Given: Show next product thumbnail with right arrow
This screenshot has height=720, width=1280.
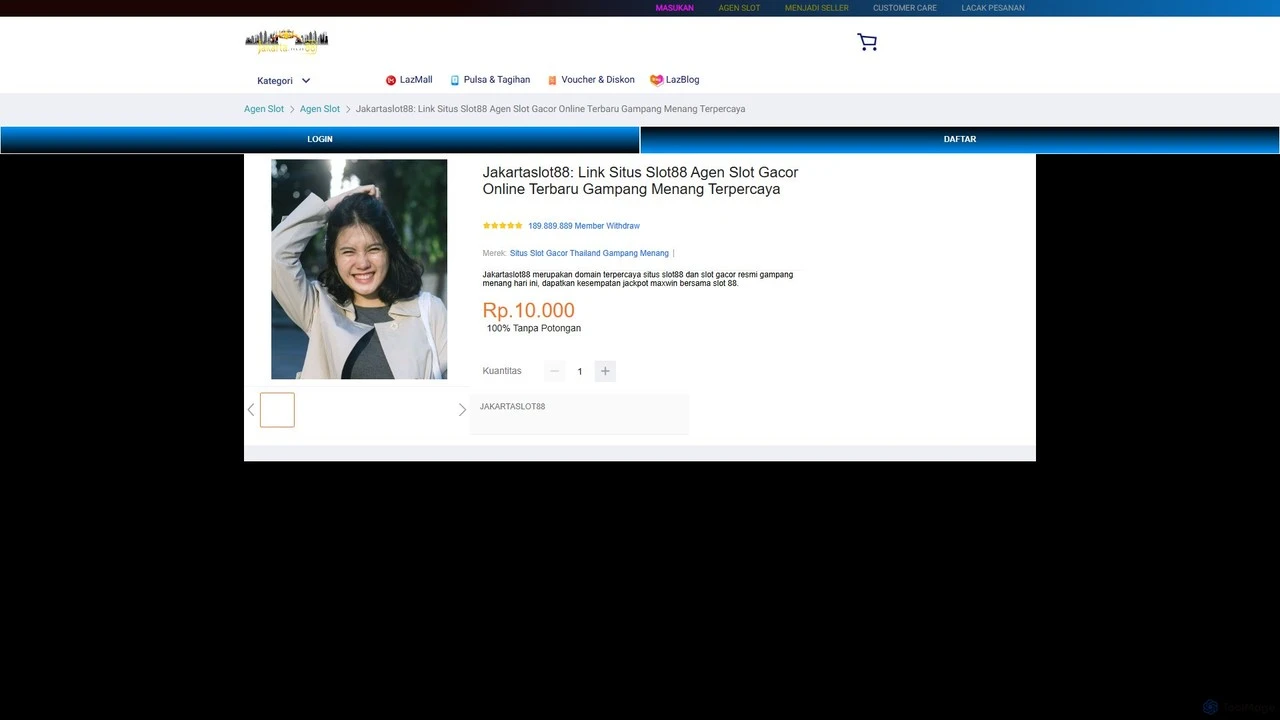Looking at the screenshot, I should (462, 410).
